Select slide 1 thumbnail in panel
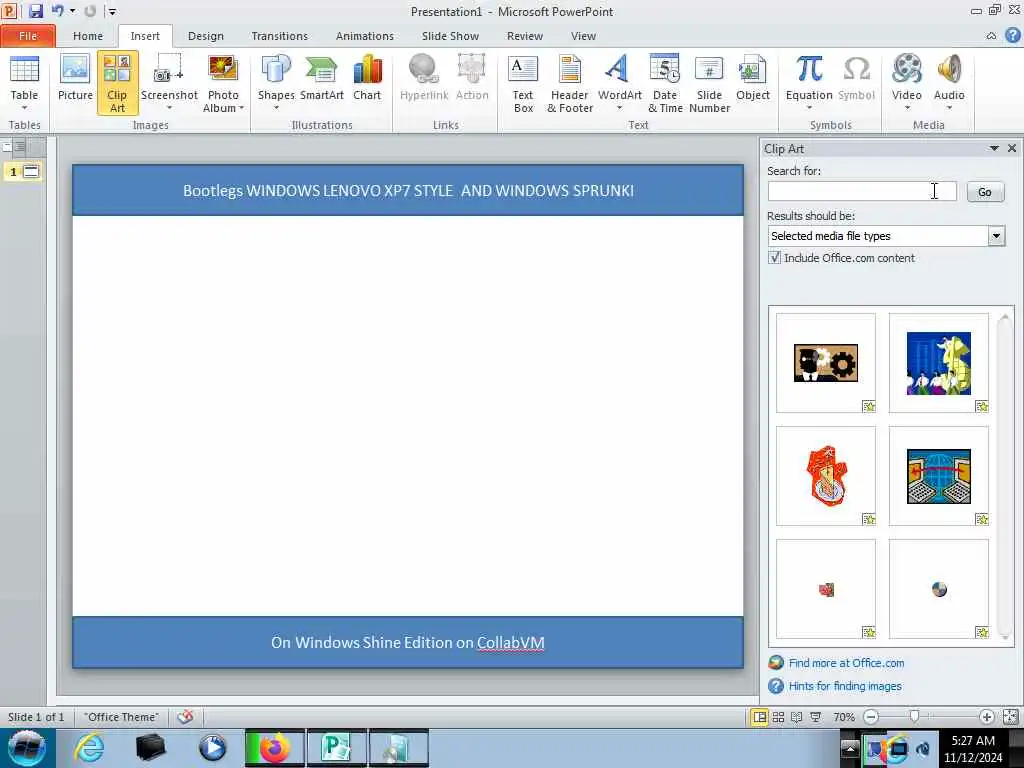The width and height of the screenshot is (1024, 768). (24, 172)
